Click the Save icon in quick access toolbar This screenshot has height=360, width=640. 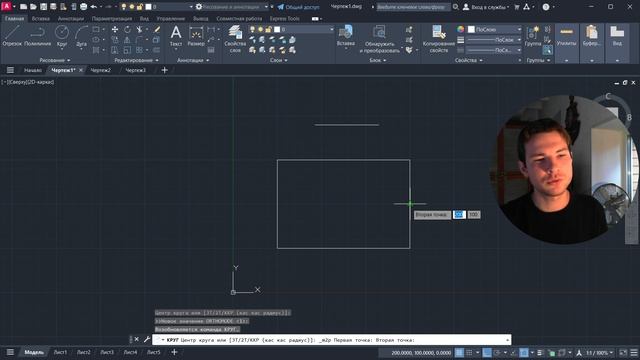coord(43,7)
